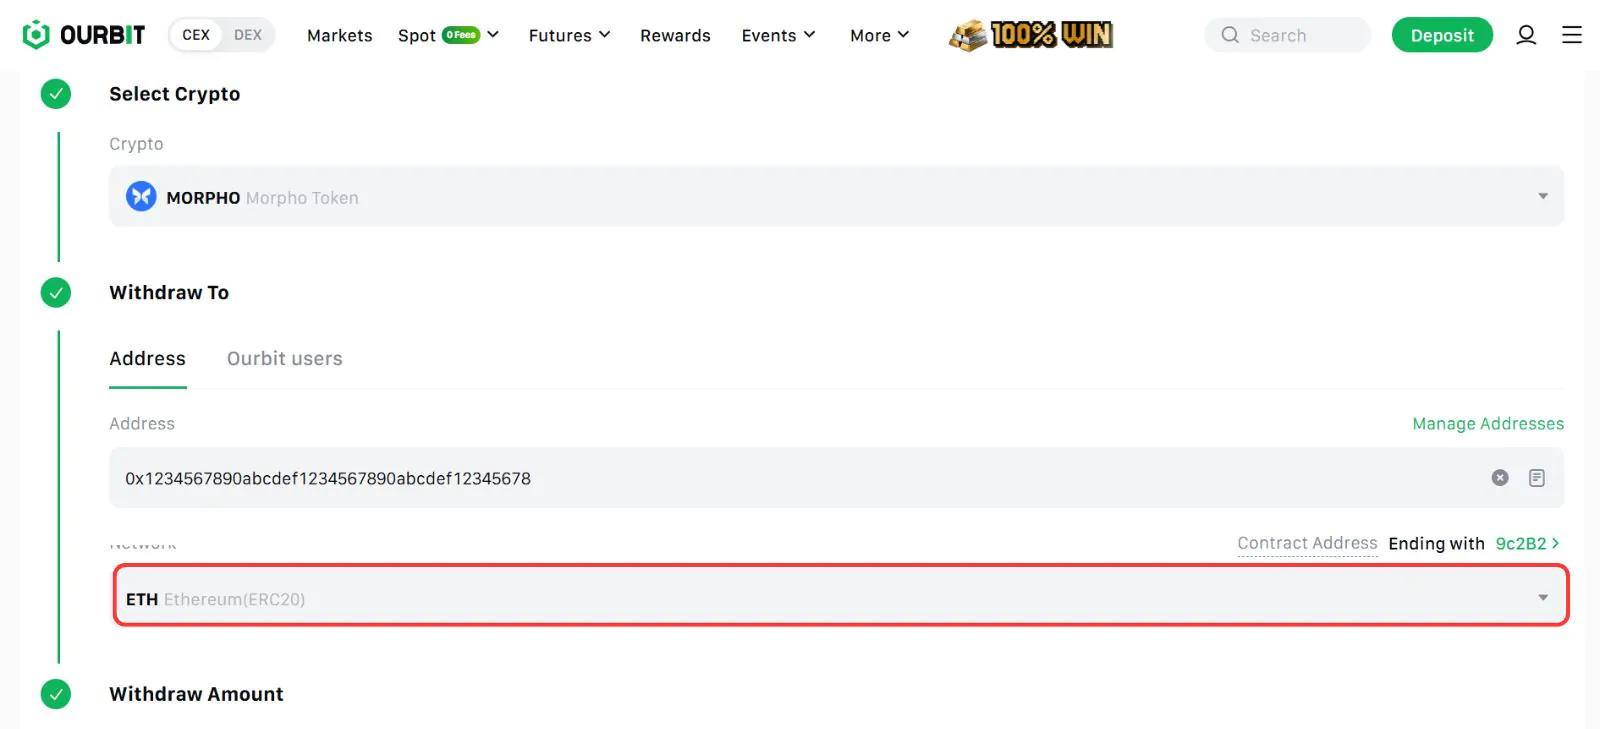Screen dimensions: 1600x729
Task: Expand the Futures menu
Action: tap(569, 35)
